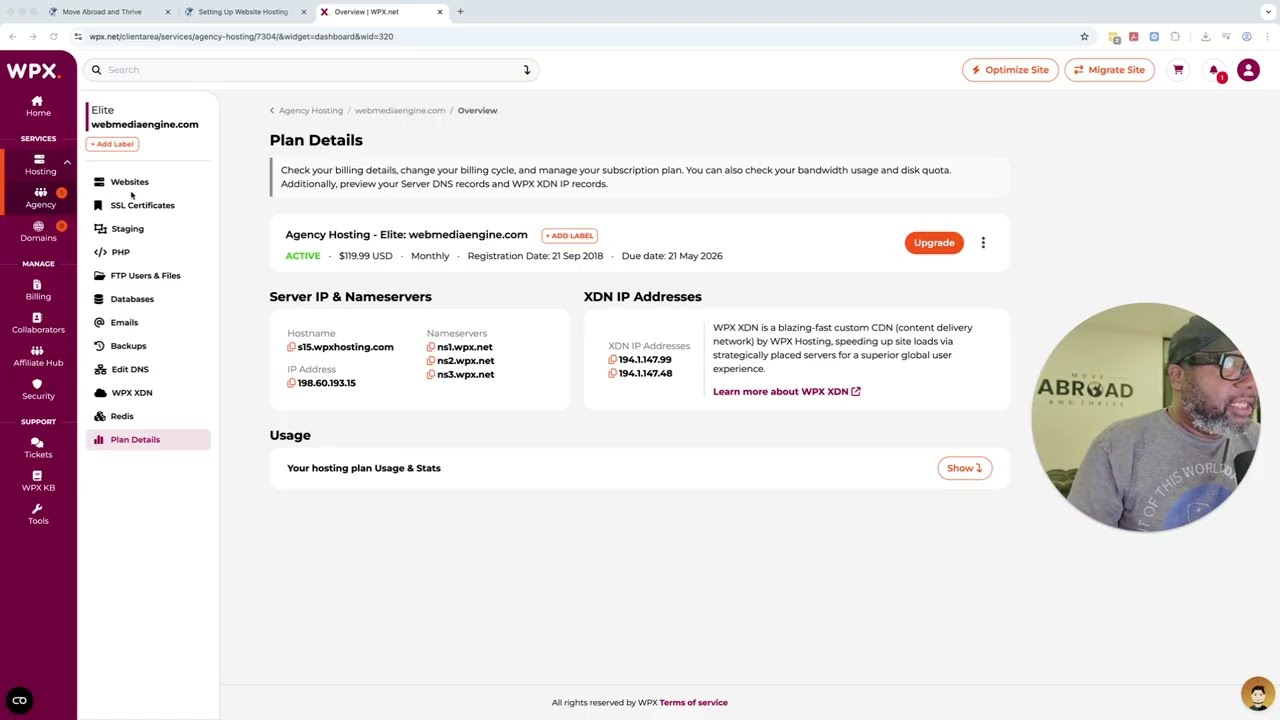
Task: Click the Upgrade button
Action: 934,243
